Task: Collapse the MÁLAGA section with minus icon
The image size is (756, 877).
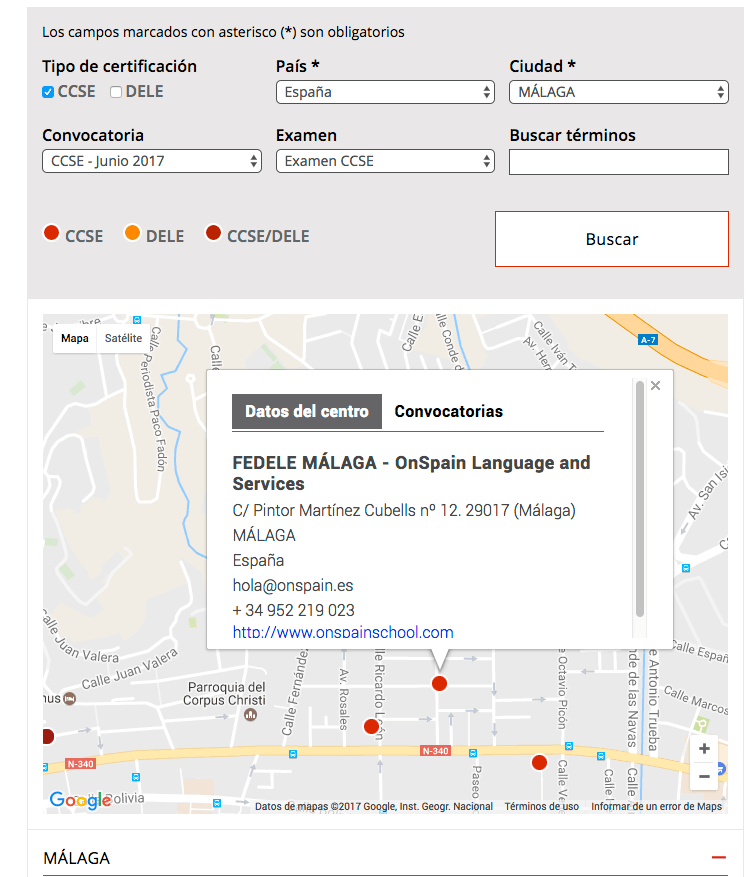Action: [719, 857]
